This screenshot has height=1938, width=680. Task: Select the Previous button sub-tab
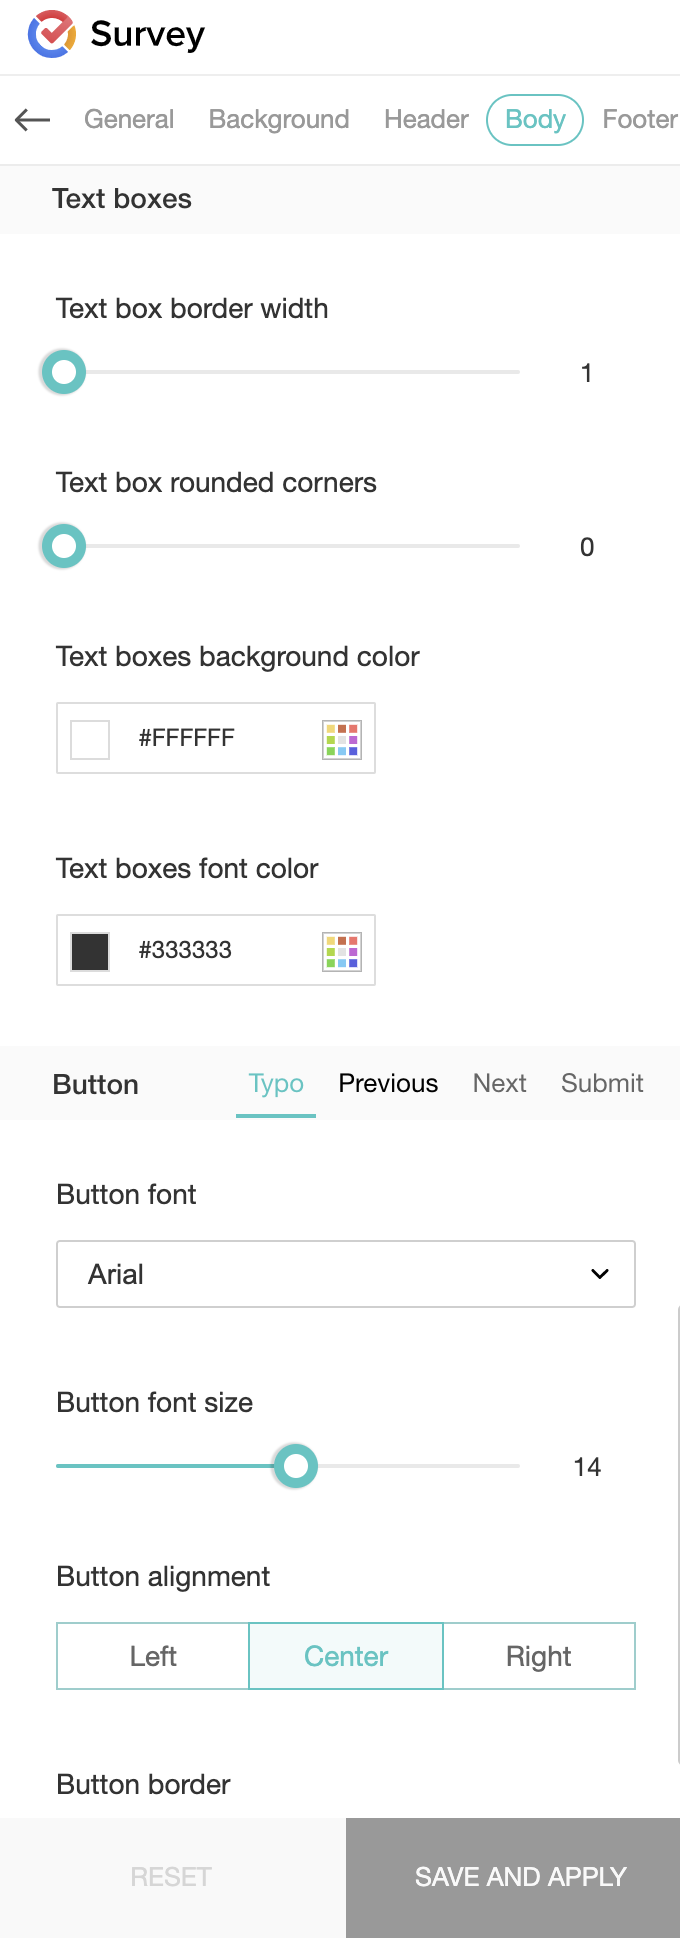388,1083
